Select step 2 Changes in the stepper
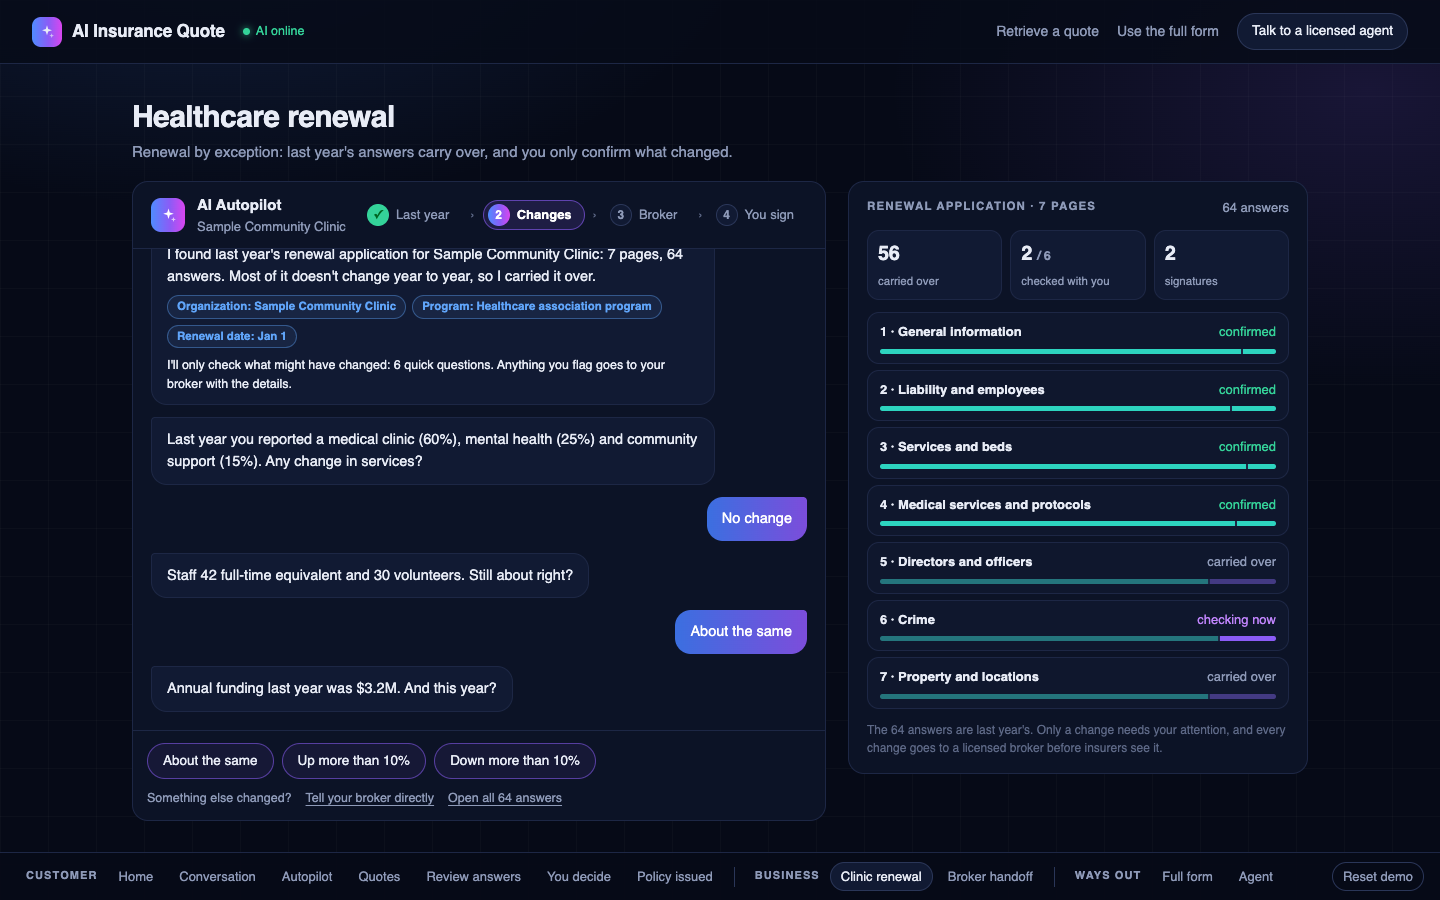1440x900 pixels. [x=534, y=215]
